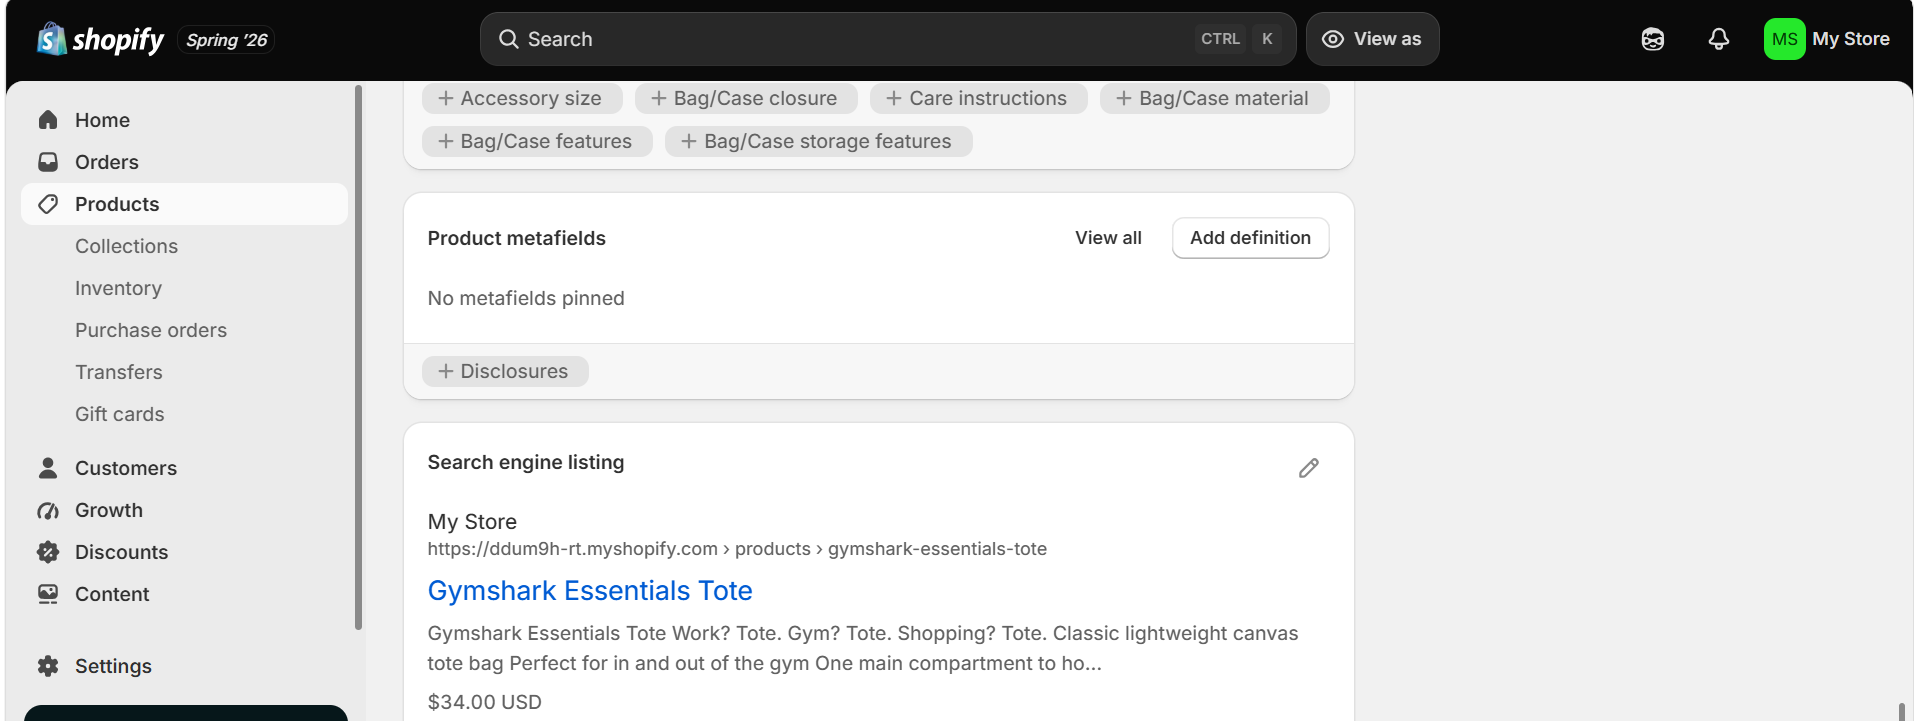This screenshot has height=721, width=1918.
Task: Click the CTRL shortcut key hint
Action: pyautogui.click(x=1220, y=39)
